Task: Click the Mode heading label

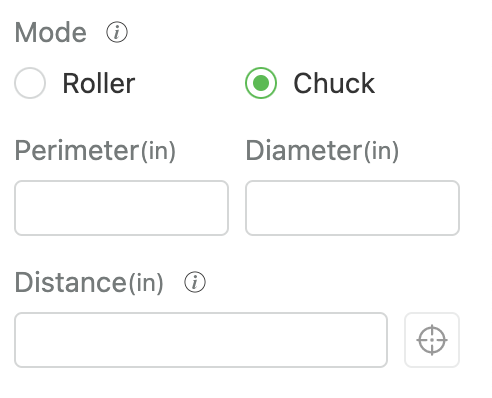Action: (x=51, y=32)
